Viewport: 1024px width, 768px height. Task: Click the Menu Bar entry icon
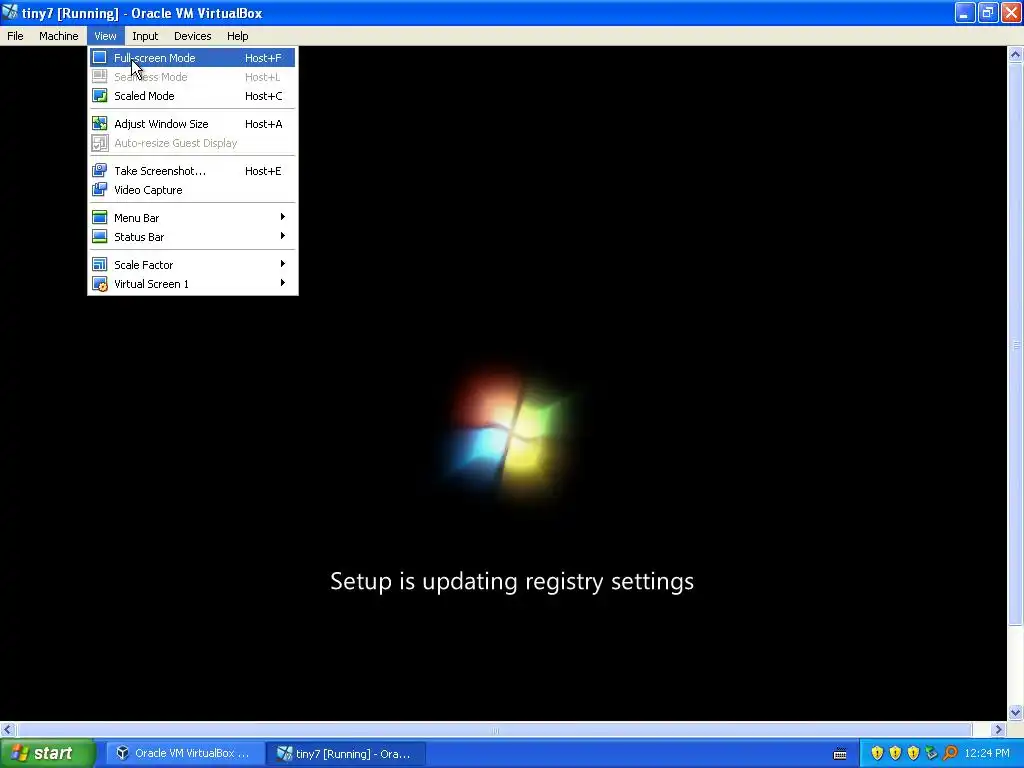point(99,217)
